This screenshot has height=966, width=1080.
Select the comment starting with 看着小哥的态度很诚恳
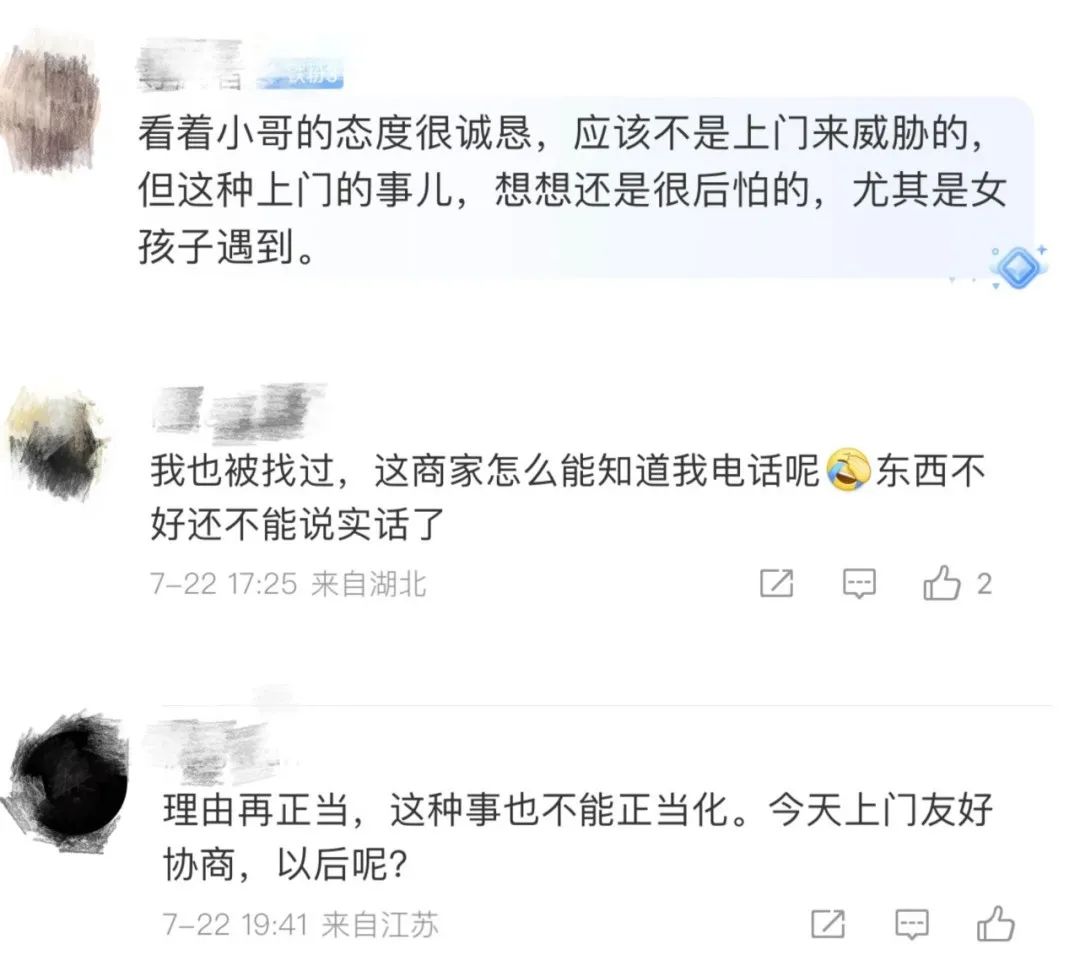pyautogui.click(x=572, y=189)
